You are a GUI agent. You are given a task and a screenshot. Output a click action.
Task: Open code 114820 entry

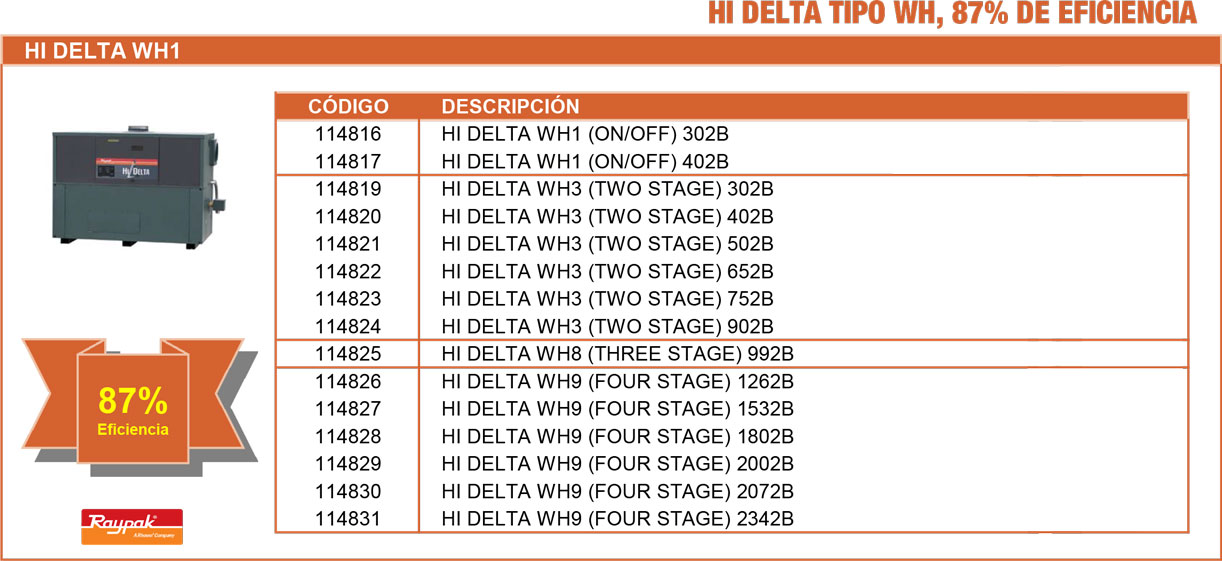point(348,217)
